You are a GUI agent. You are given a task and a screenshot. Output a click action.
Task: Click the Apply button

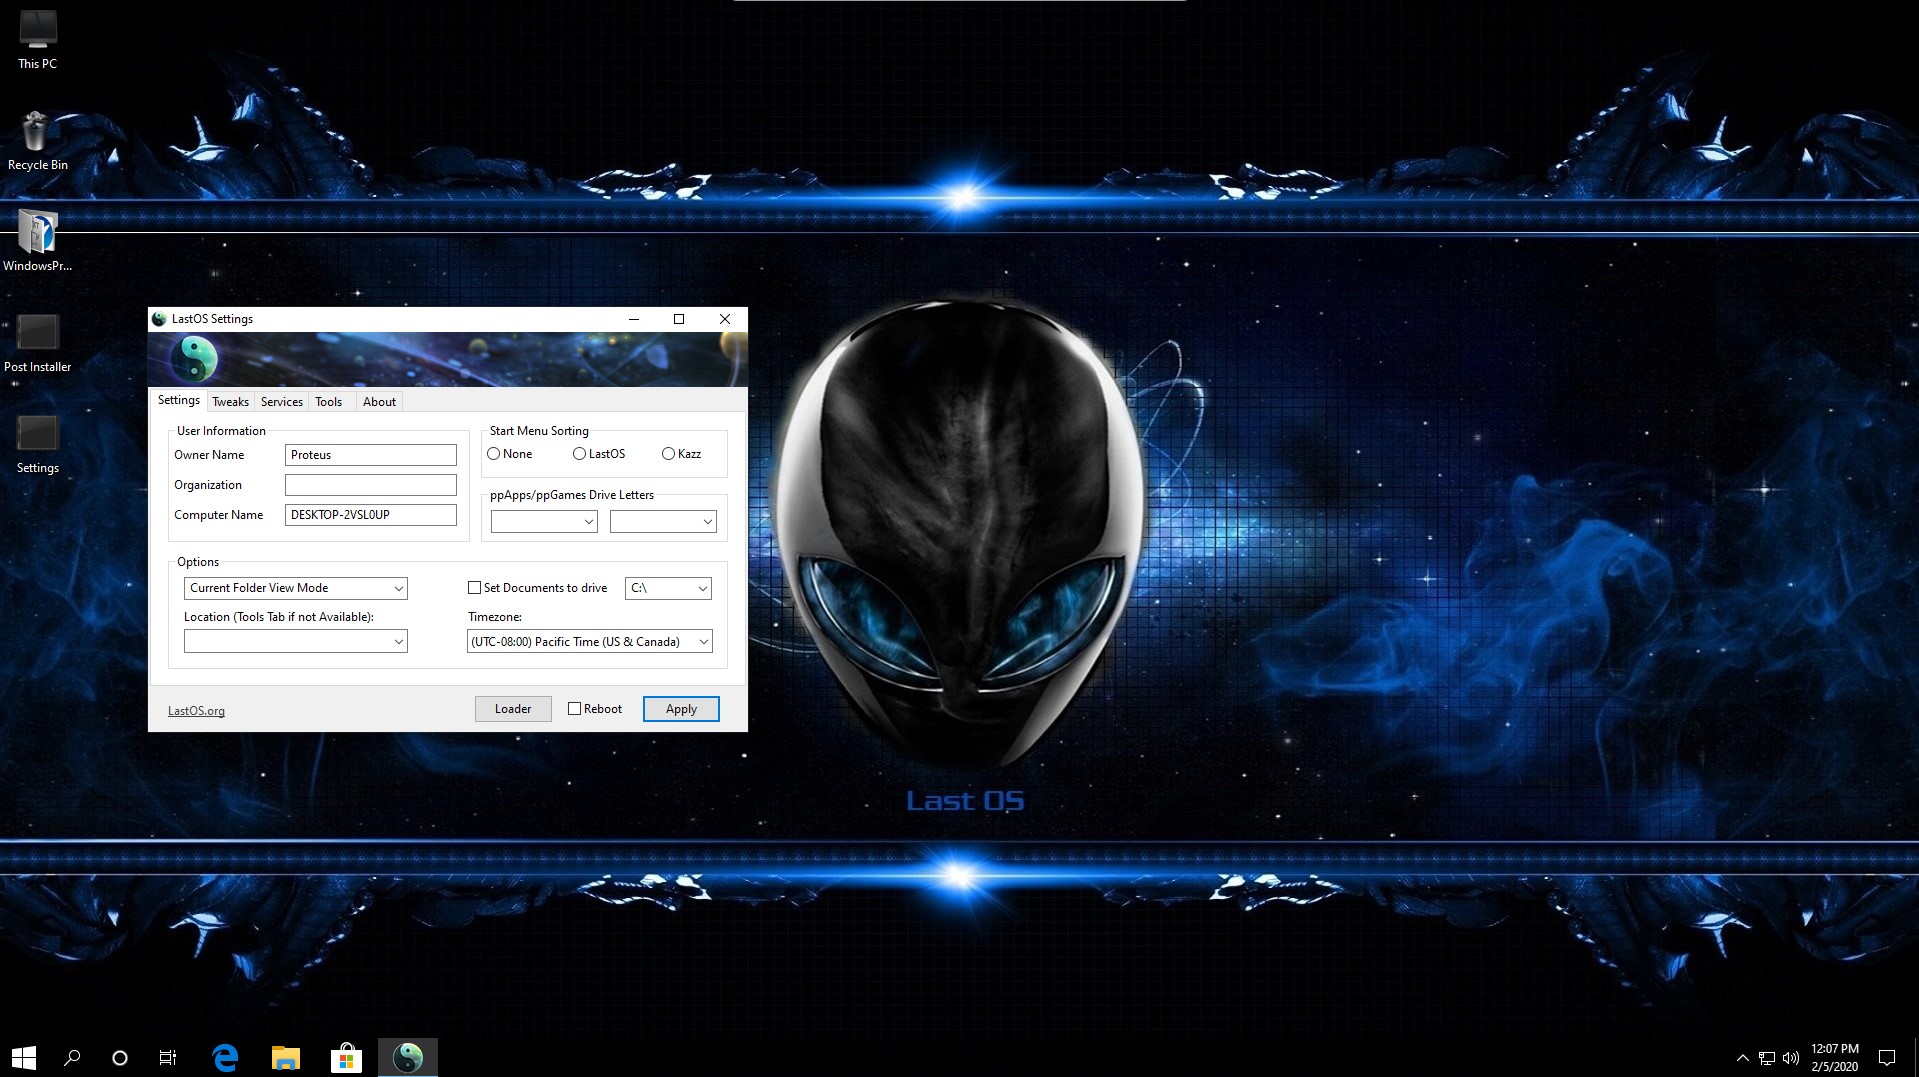[681, 709]
